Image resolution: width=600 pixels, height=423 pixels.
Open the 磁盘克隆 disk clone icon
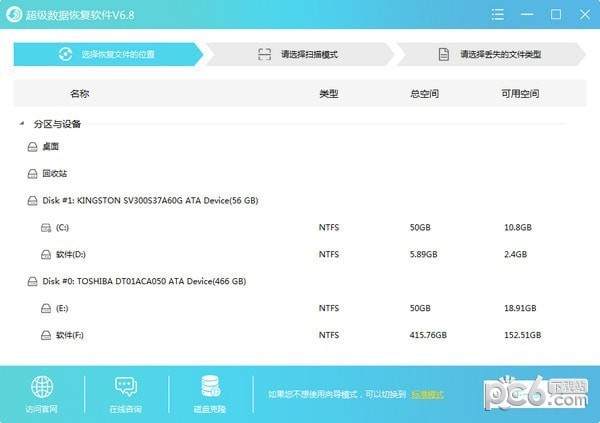click(210, 388)
